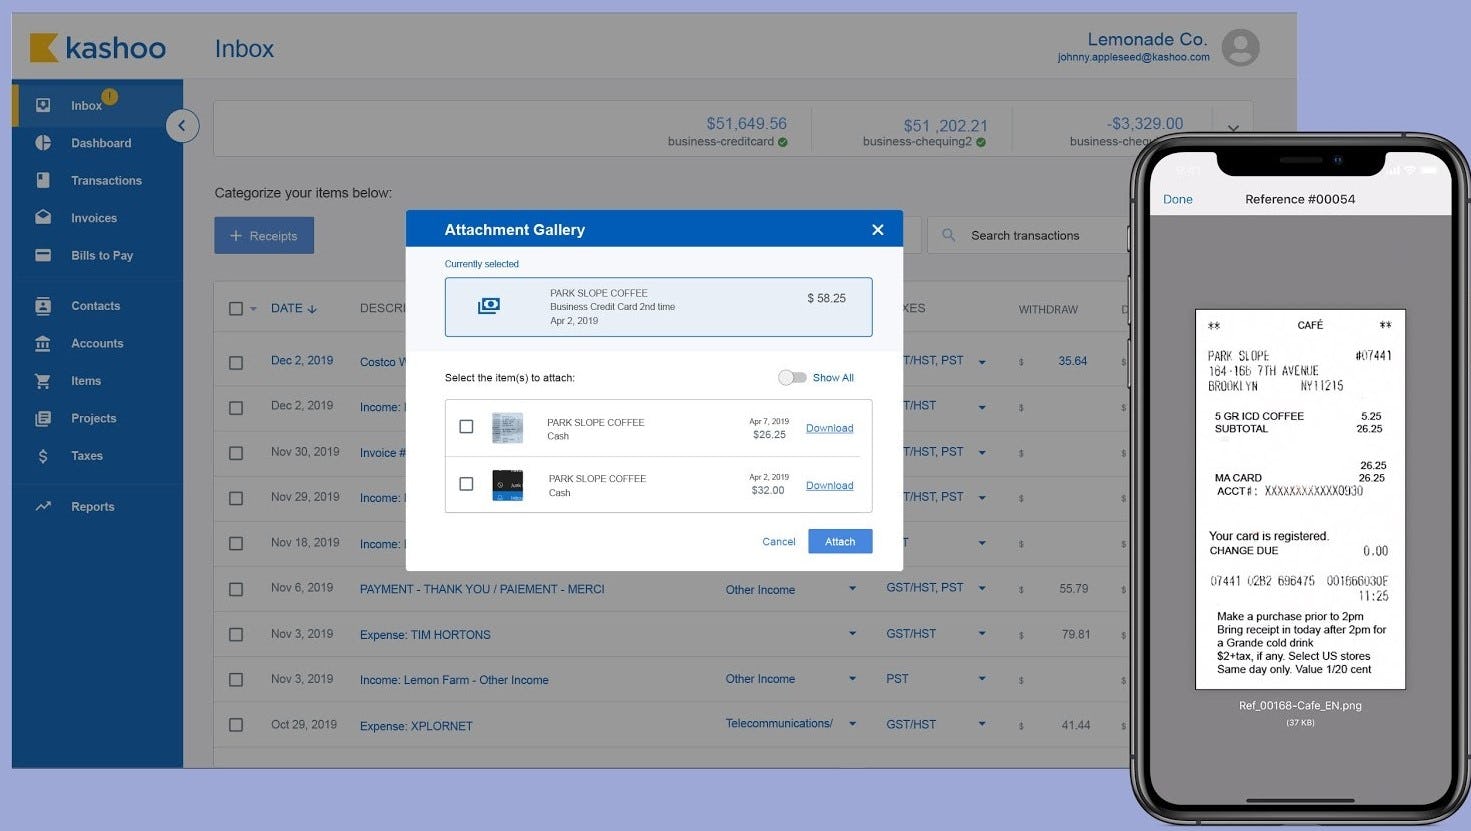
Task: Open the Apr 2 receipt thumbnail
Action: tap(508, 485)
